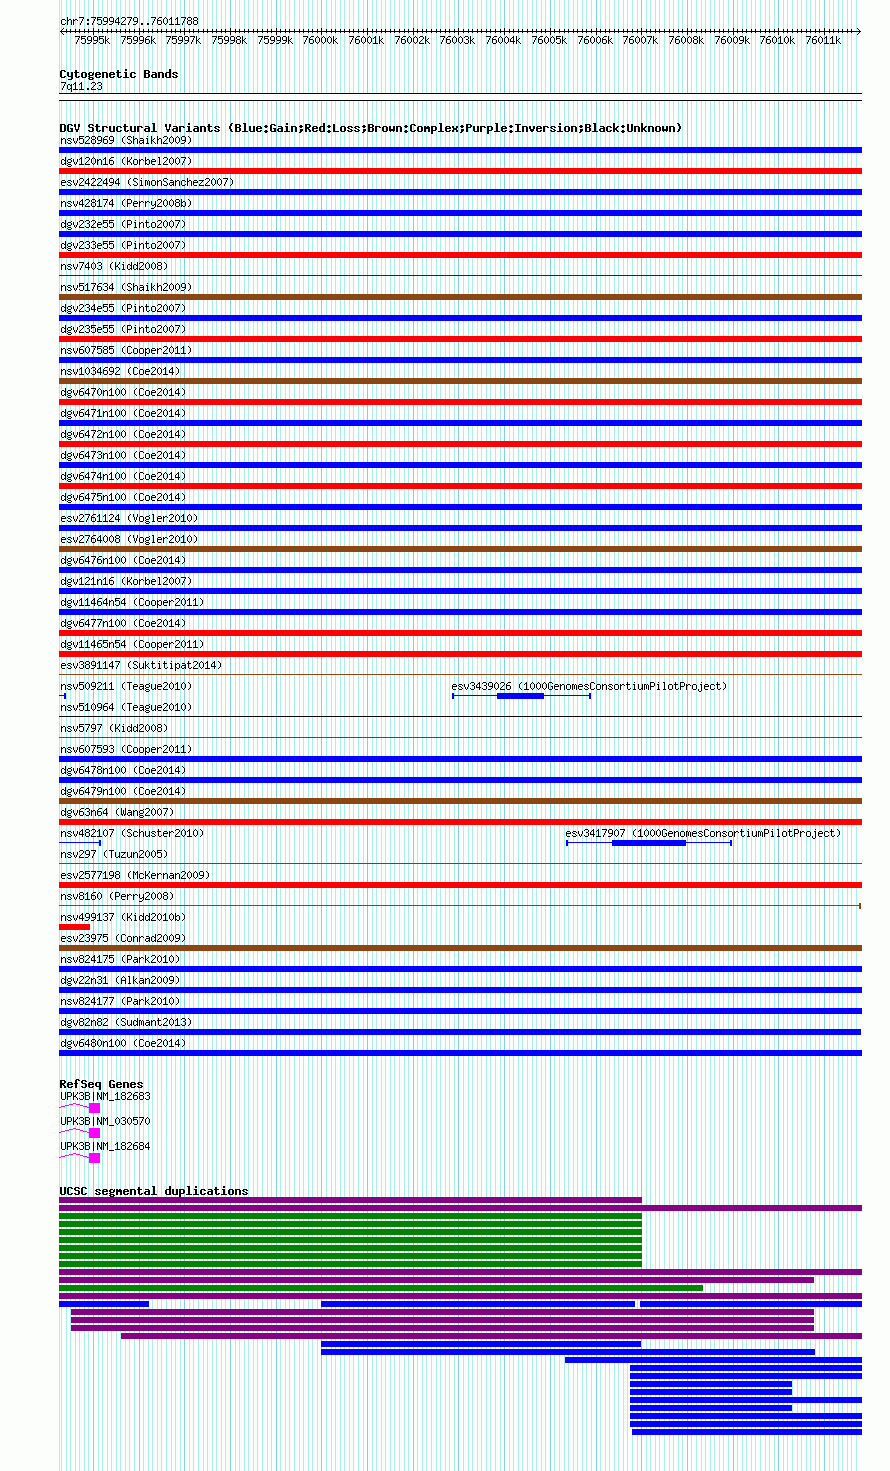Click dgv6475n100 (Coe2014) label
Image resolution: width=890 pixels, height=1471 pixels.
tap(123, 497)
